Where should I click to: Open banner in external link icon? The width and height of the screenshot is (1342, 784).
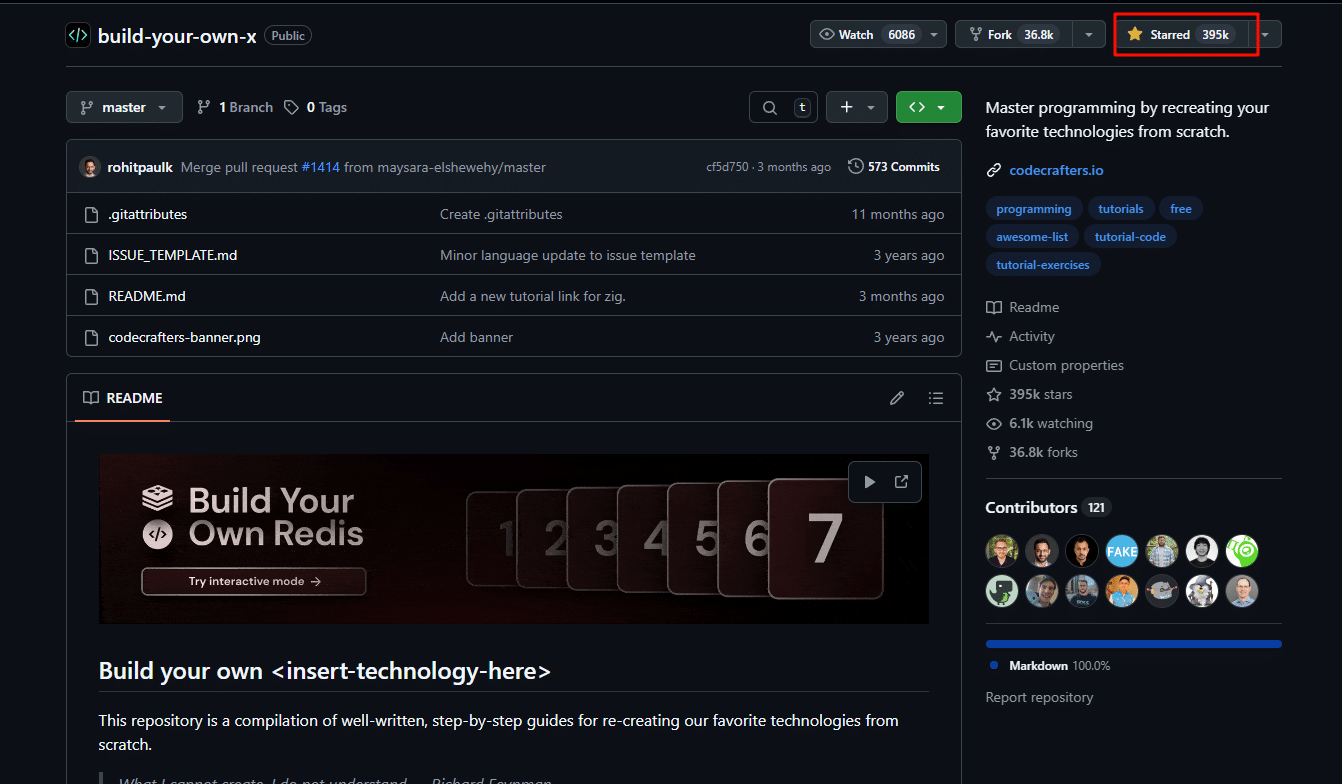(x=901, y=482)
